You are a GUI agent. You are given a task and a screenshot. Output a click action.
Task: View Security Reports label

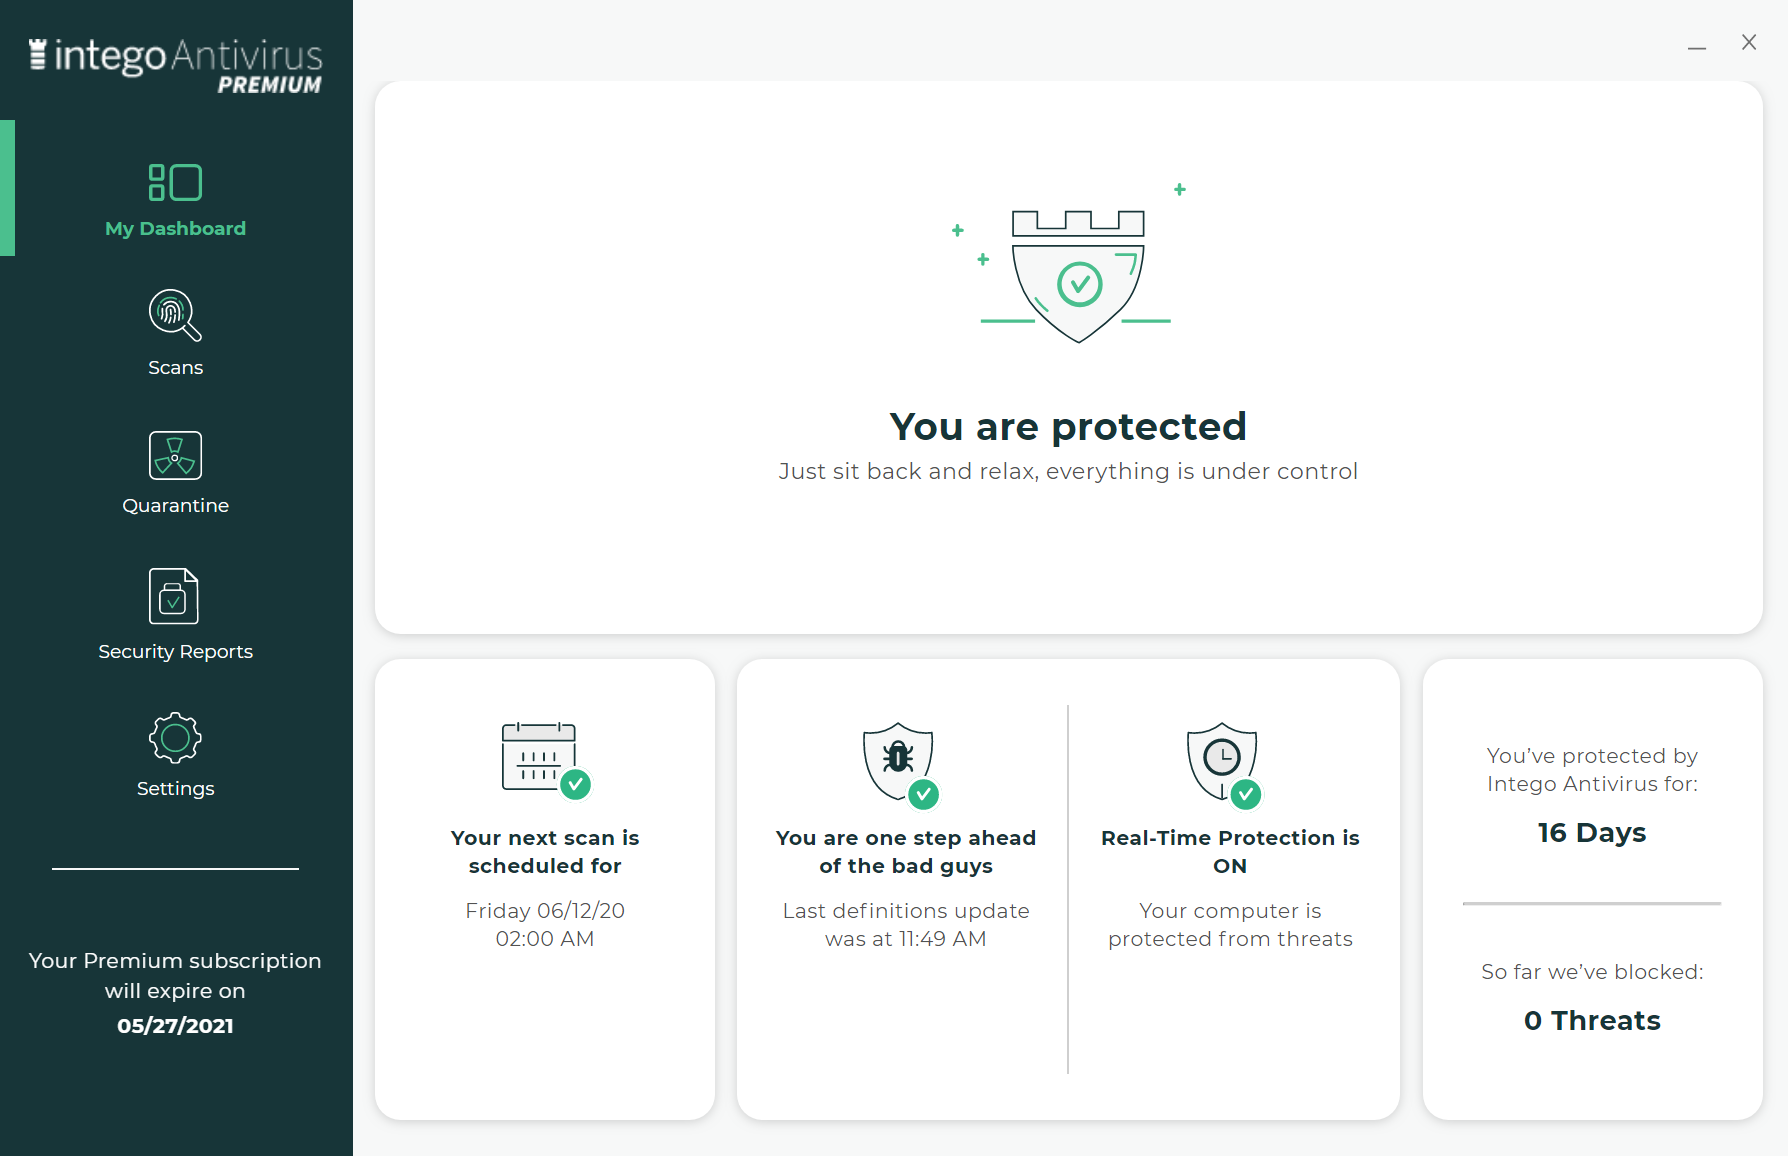(175, 652)
